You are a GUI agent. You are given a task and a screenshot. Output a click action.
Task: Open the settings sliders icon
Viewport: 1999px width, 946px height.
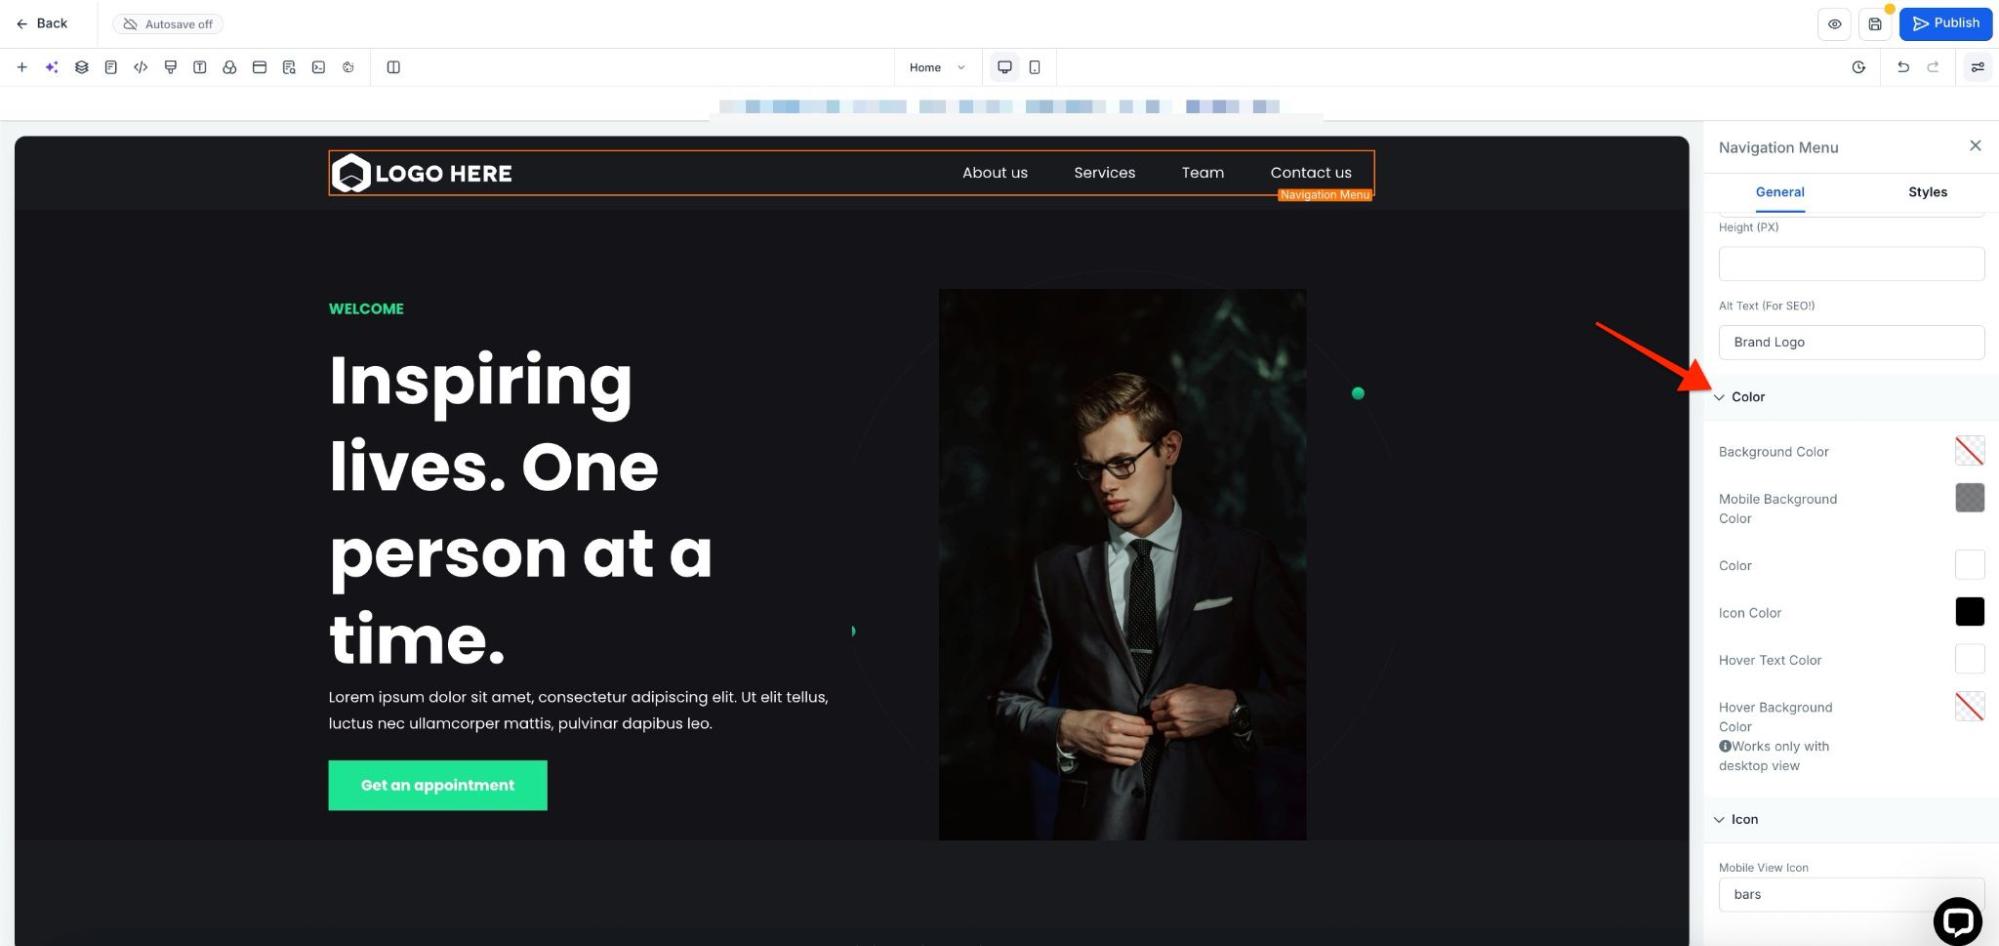tap(1977, 67)
